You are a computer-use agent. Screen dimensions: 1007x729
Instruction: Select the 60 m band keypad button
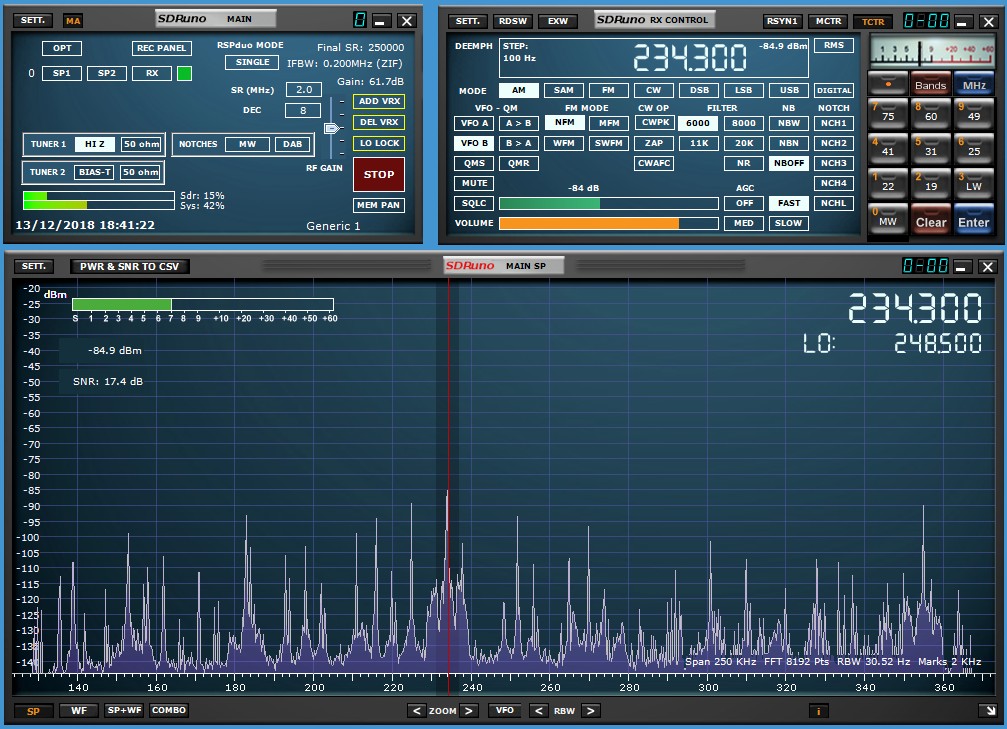[x=931, y=113]
